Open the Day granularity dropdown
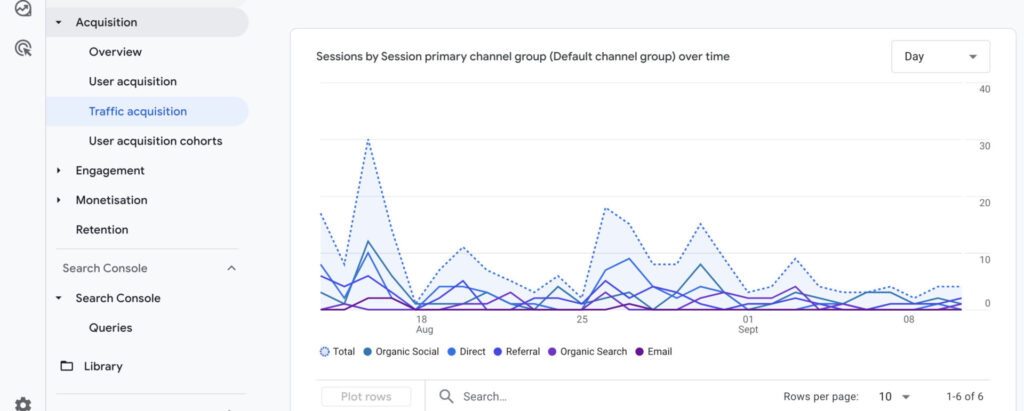The width and height of the screenshot is (1024, 411). [x=940, y=57]
